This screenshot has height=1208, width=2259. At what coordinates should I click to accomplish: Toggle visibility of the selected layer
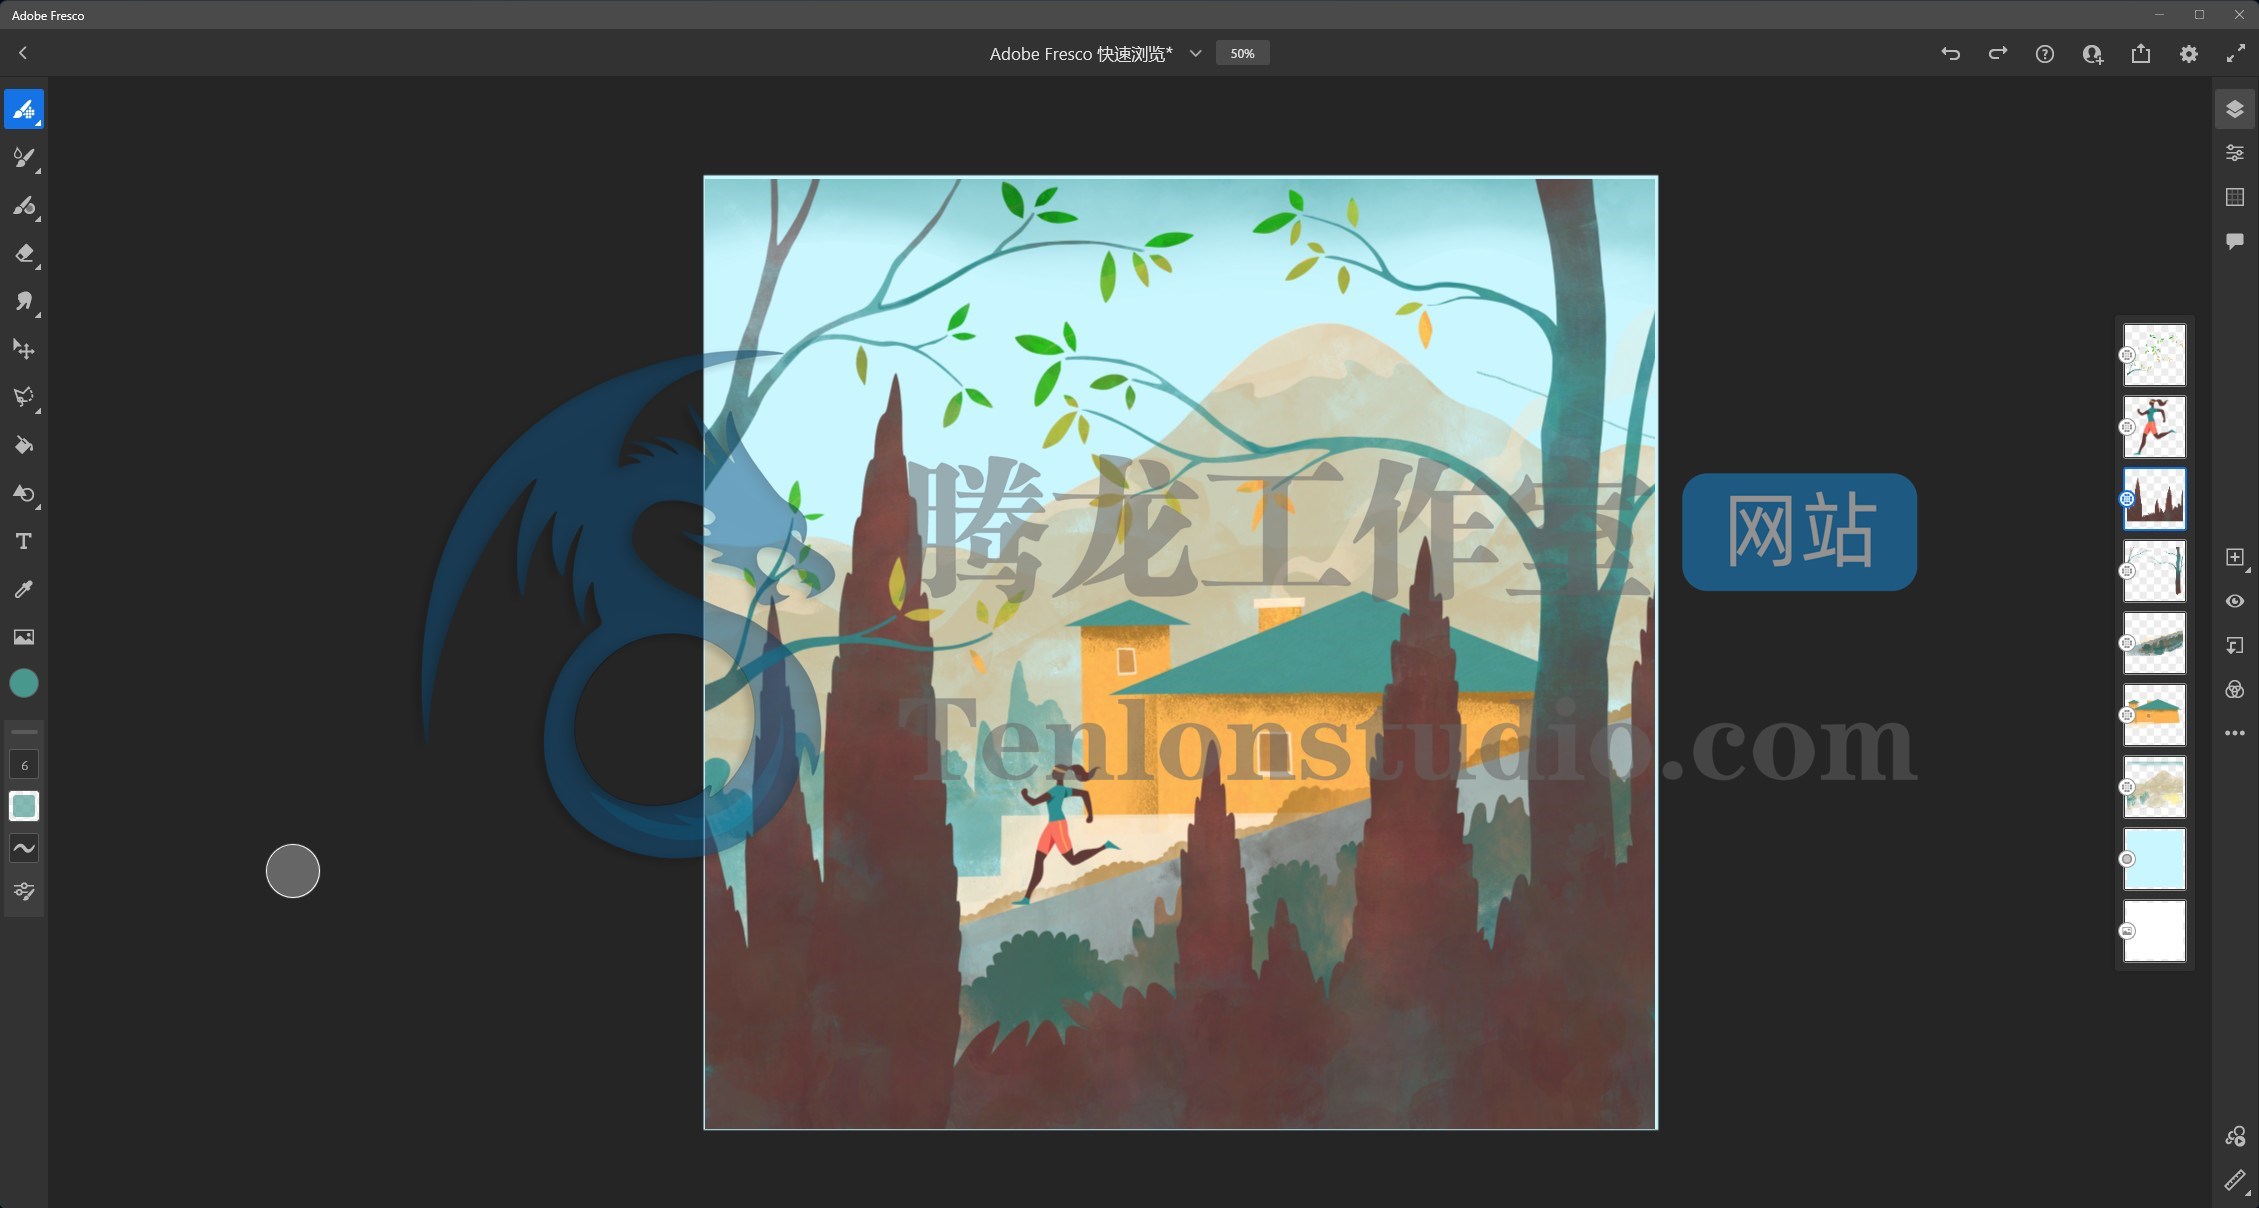pos(2235,601)
